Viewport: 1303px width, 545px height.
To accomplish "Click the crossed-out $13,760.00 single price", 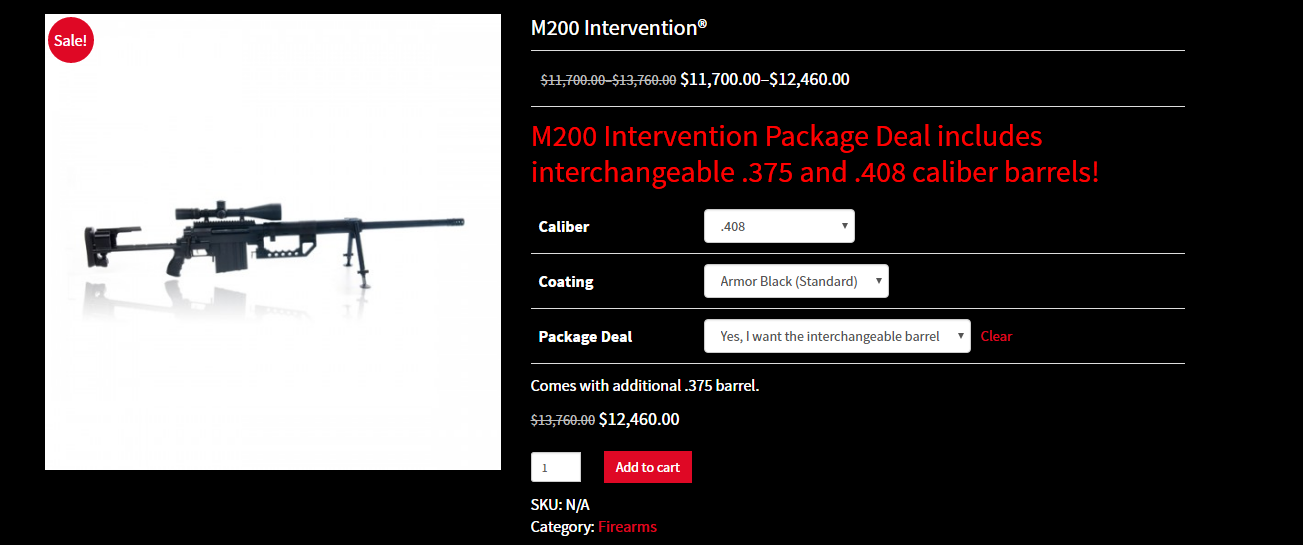I will 563,420.
